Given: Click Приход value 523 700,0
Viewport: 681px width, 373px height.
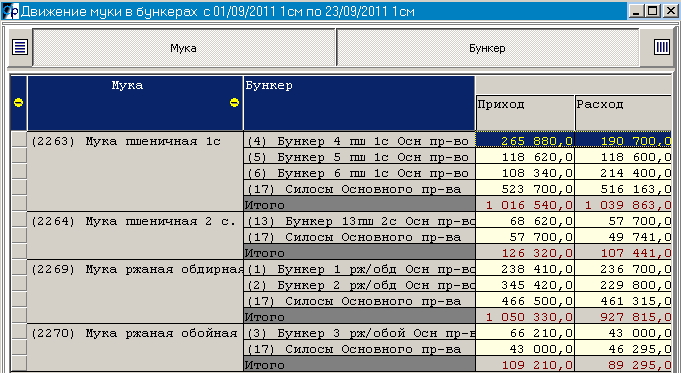Looking at the screenshot, I should coord(525,188).
